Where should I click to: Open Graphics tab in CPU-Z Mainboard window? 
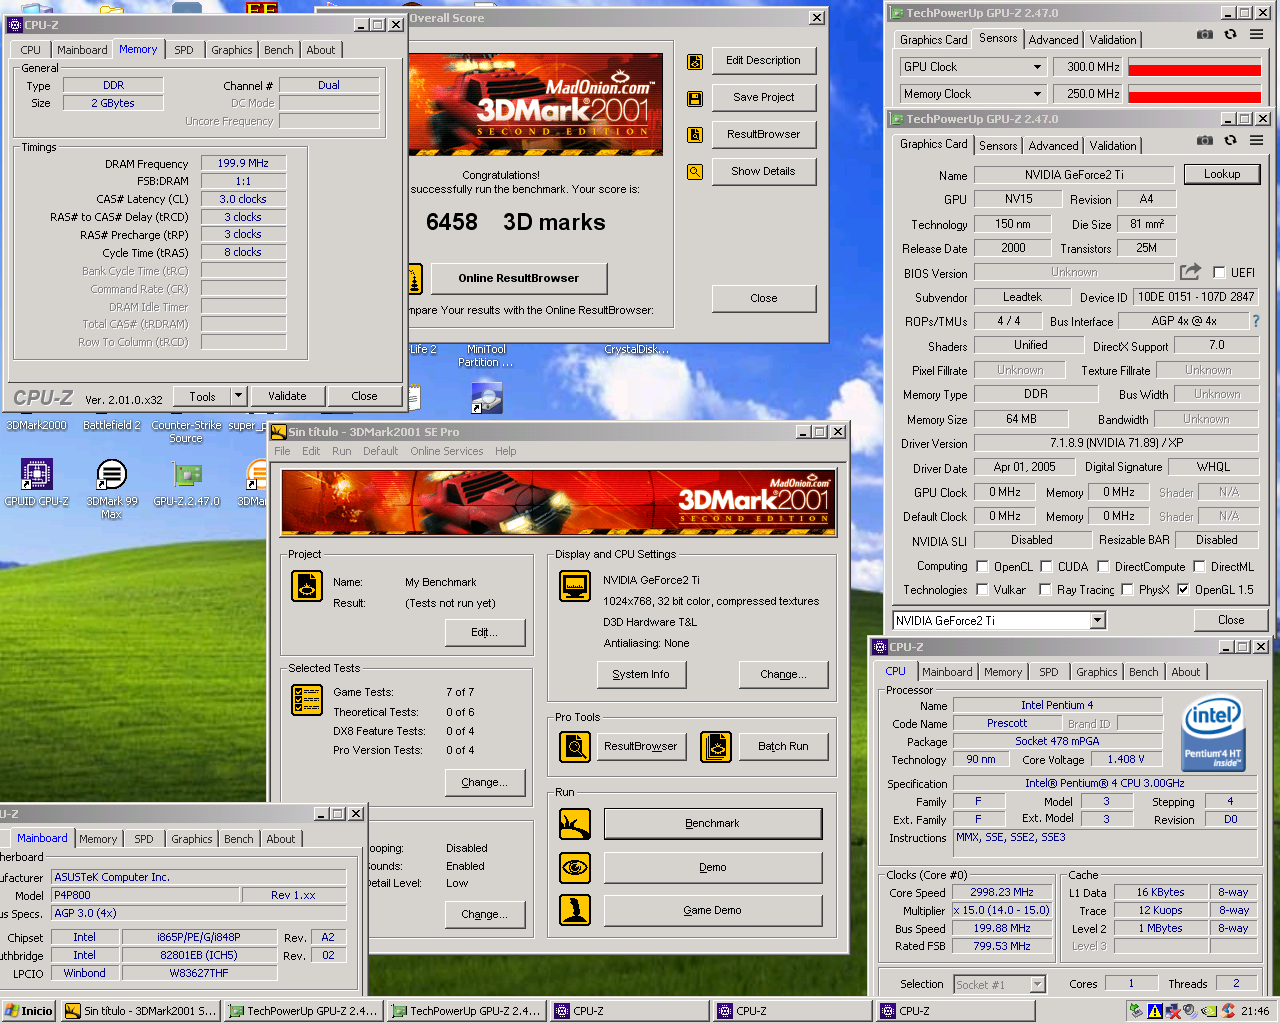tap(192, 839)
